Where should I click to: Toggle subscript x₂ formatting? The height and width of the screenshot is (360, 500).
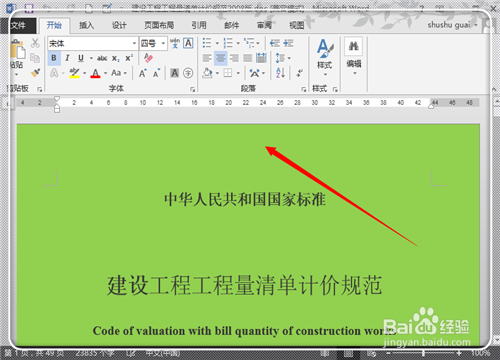point(115,58)
